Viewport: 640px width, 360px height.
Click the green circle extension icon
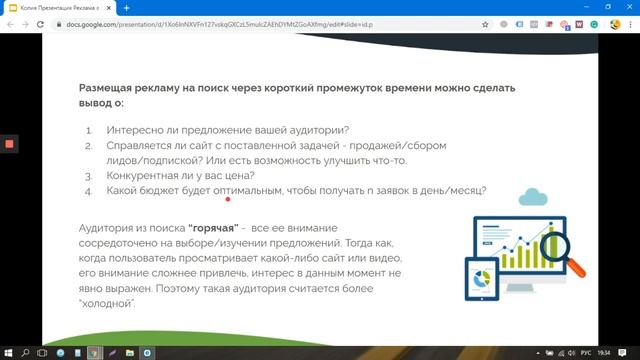tap(594, 24)
